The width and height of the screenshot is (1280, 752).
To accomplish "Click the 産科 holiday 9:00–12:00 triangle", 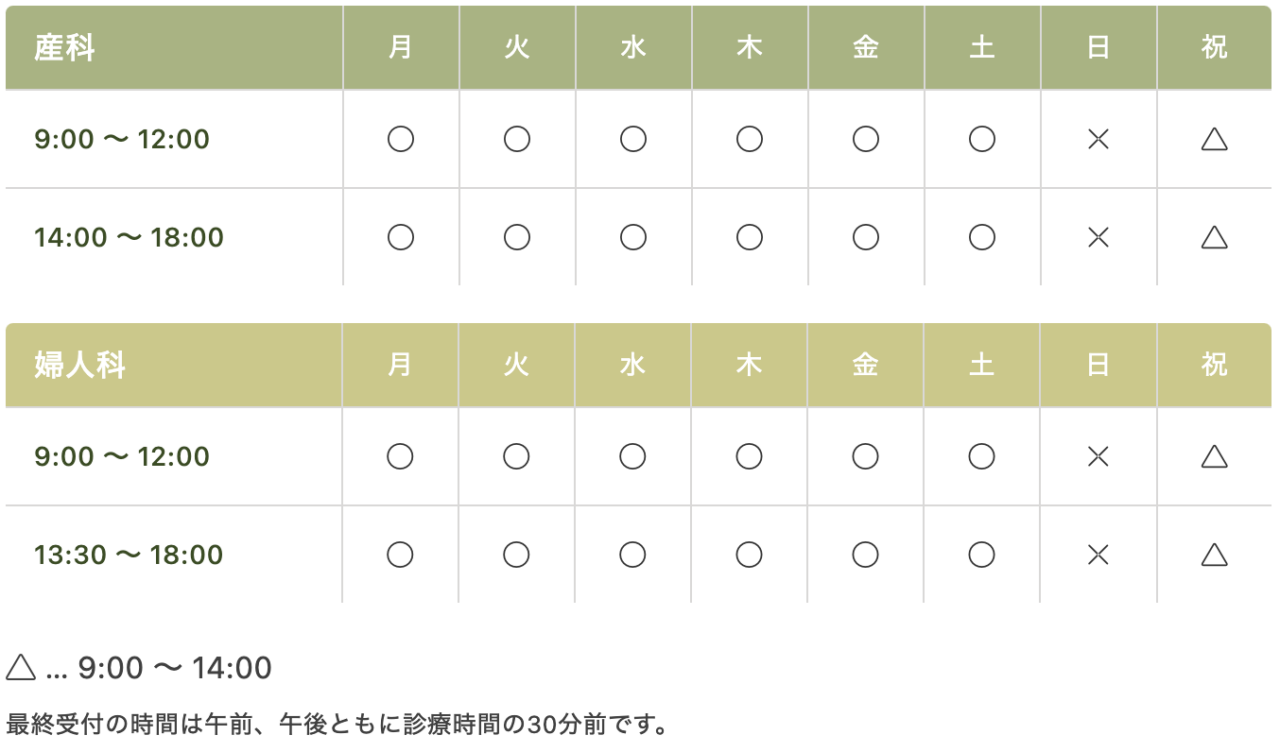I will 1214,139.
